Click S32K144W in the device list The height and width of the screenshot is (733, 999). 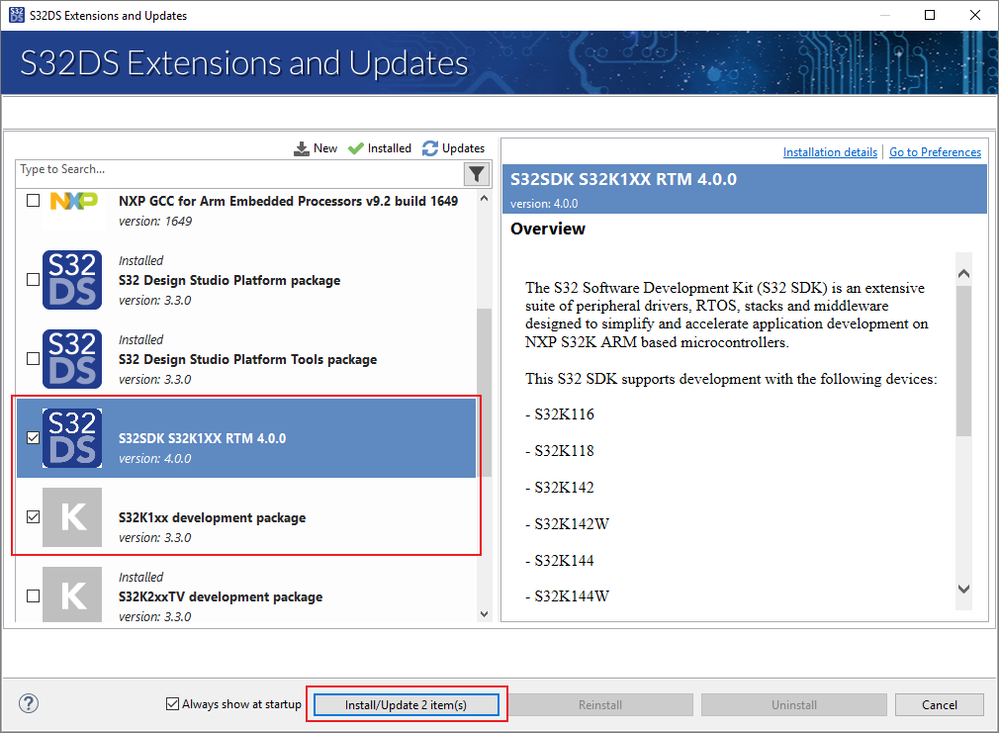click(571, 596)
